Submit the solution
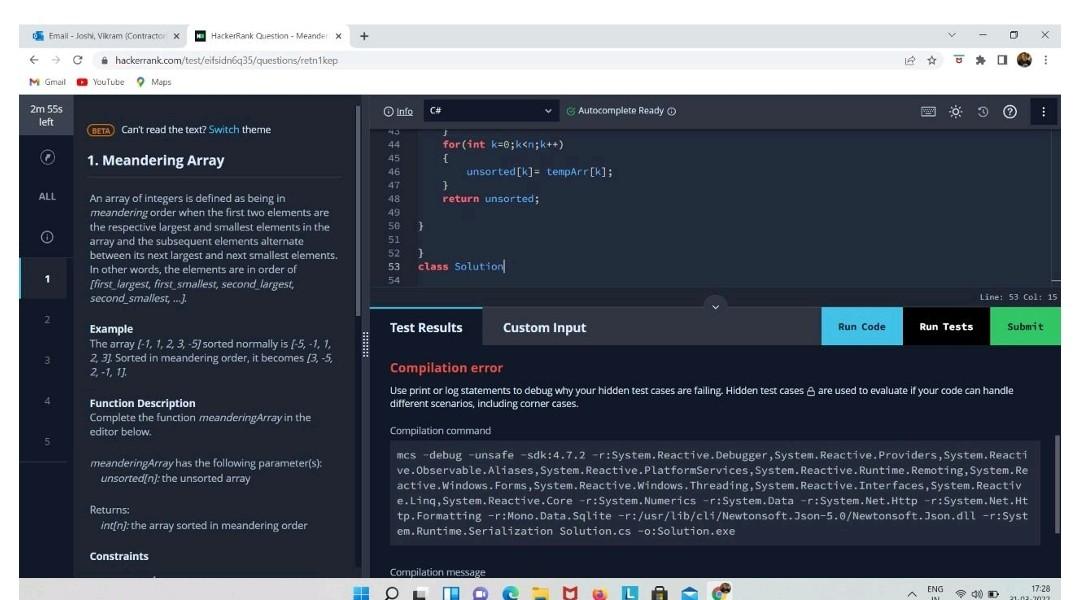The height and width of the screenshot is (600, 1080). tap(1025, 327)
